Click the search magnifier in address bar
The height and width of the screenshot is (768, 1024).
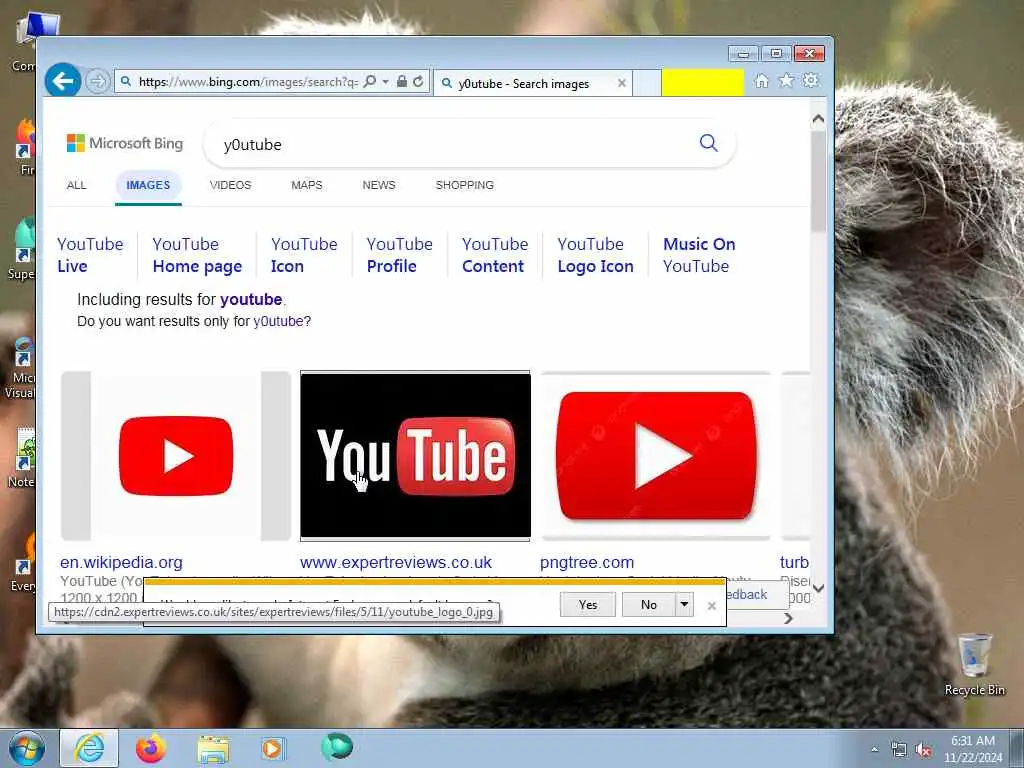point(370,82)
